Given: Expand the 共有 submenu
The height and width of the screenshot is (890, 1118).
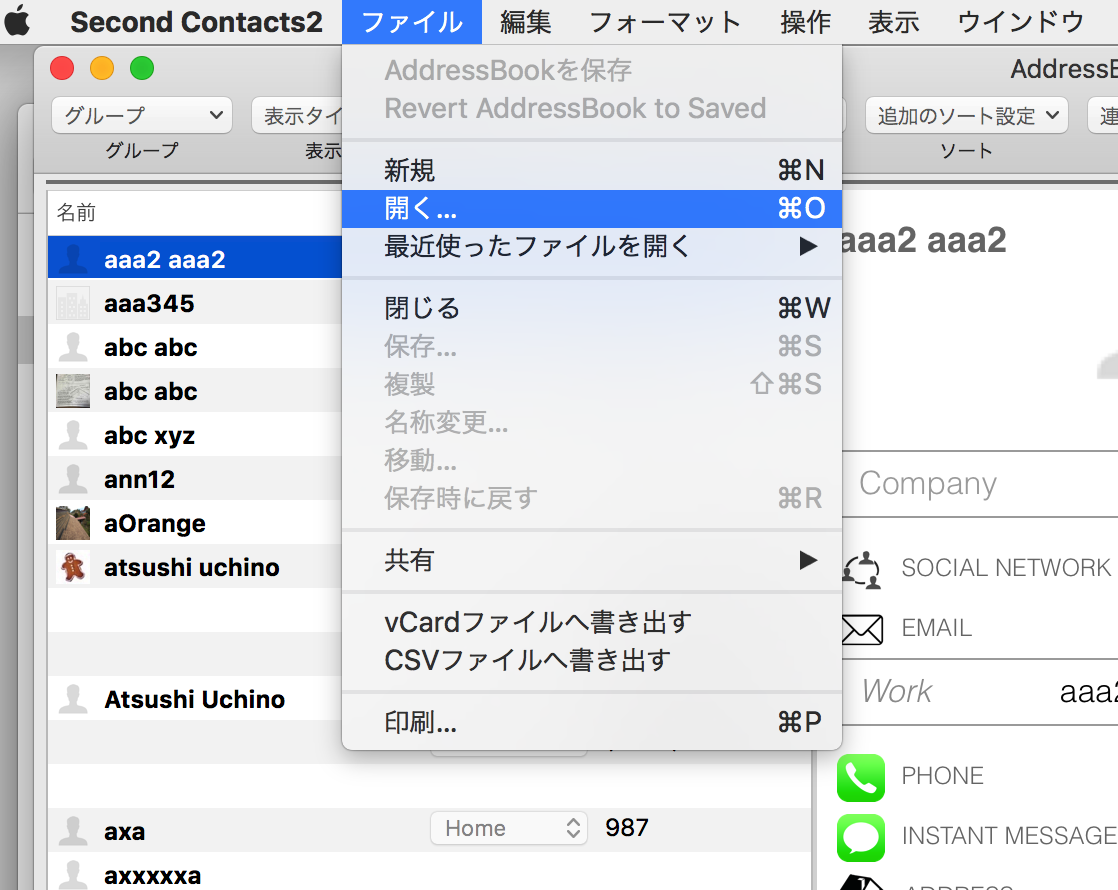Looking at the screenshot, I should pyautogui.click(x=592, y=561).
